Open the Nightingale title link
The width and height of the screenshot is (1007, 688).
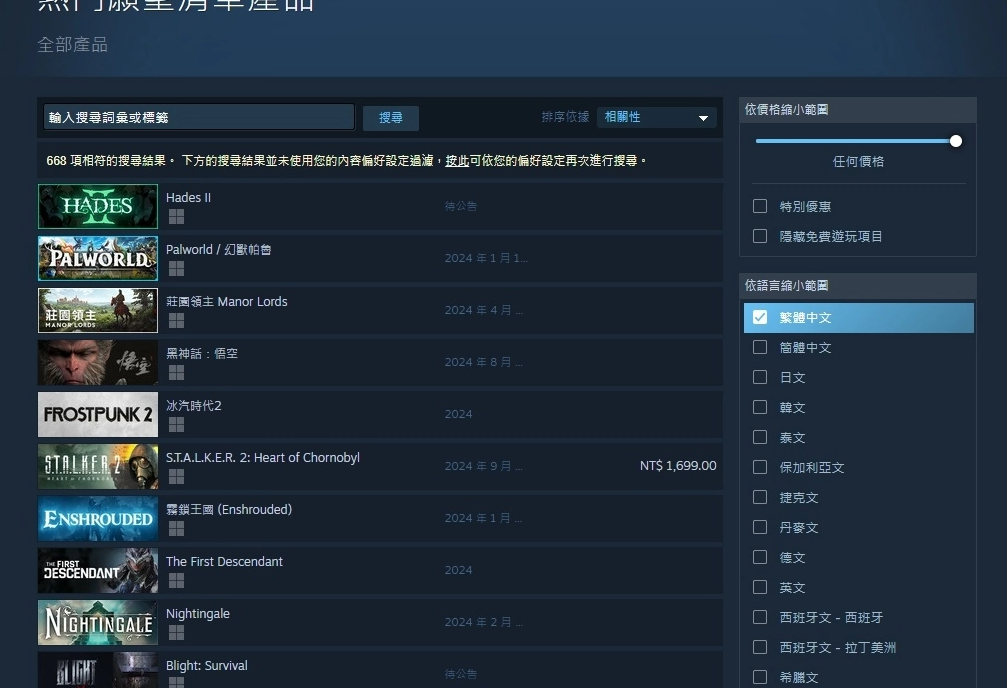(x=198, y=613)
